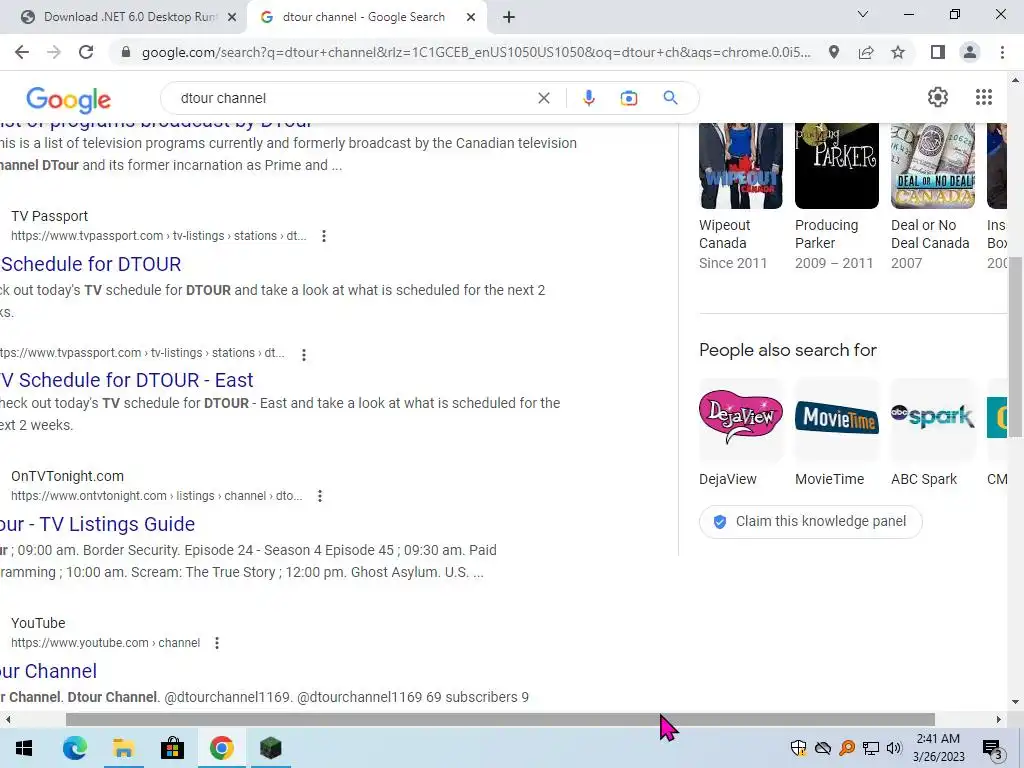1024x768 pixels.
Task: Click Chrome icon in taskbar
Action: coord(221,748)
